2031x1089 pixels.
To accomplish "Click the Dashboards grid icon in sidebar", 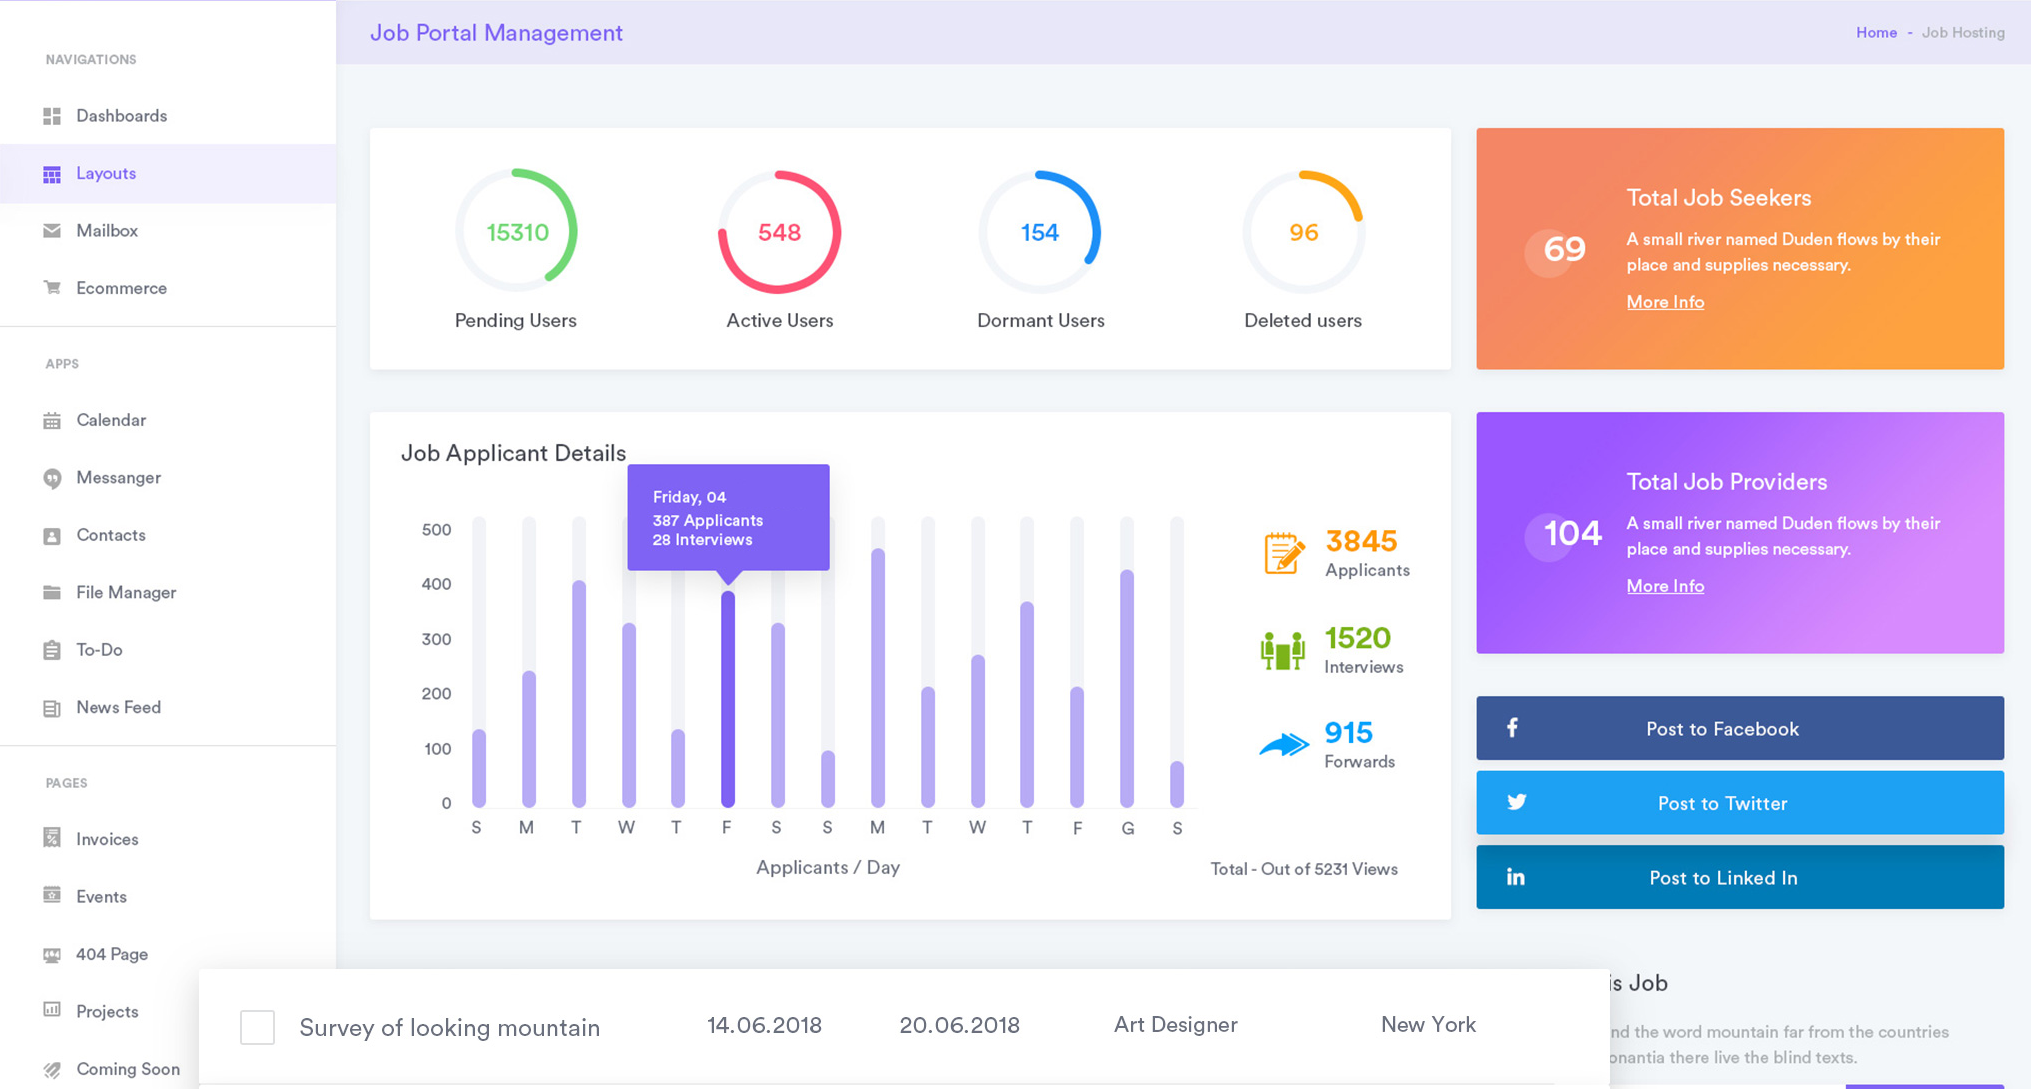I will 52,116.
